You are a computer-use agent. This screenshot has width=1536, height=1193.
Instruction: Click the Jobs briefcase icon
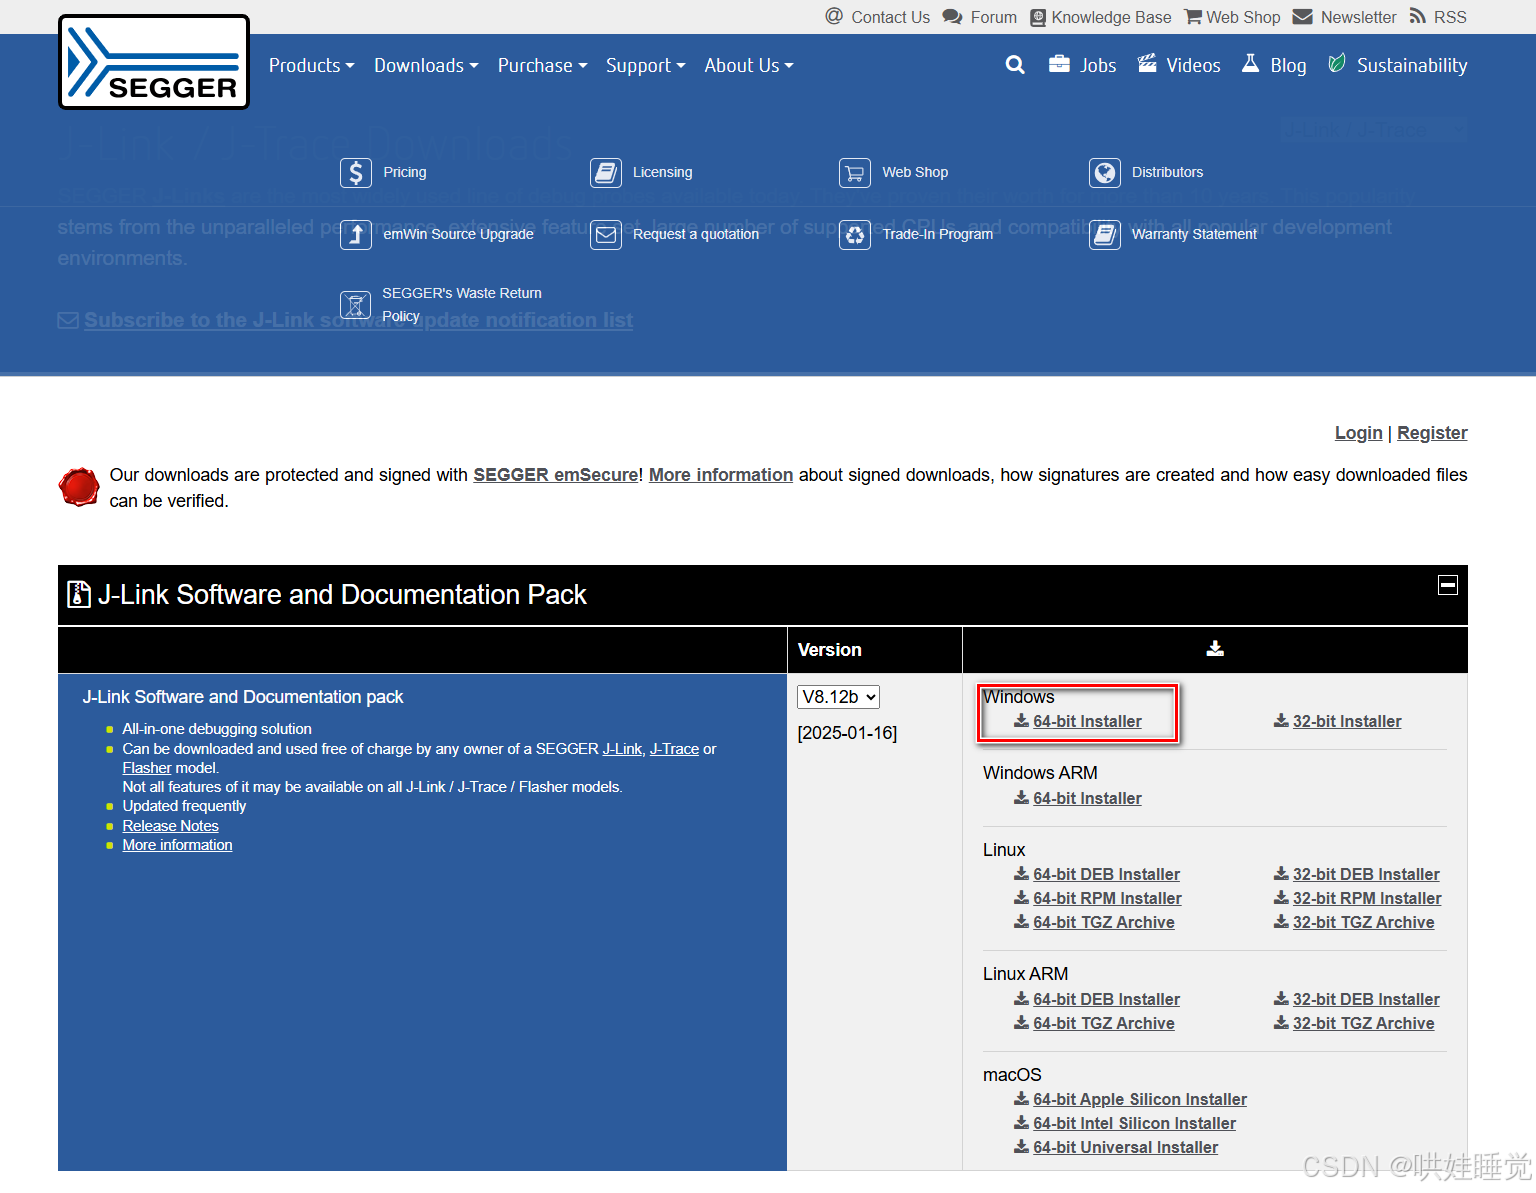click(x=1059, y=64)
